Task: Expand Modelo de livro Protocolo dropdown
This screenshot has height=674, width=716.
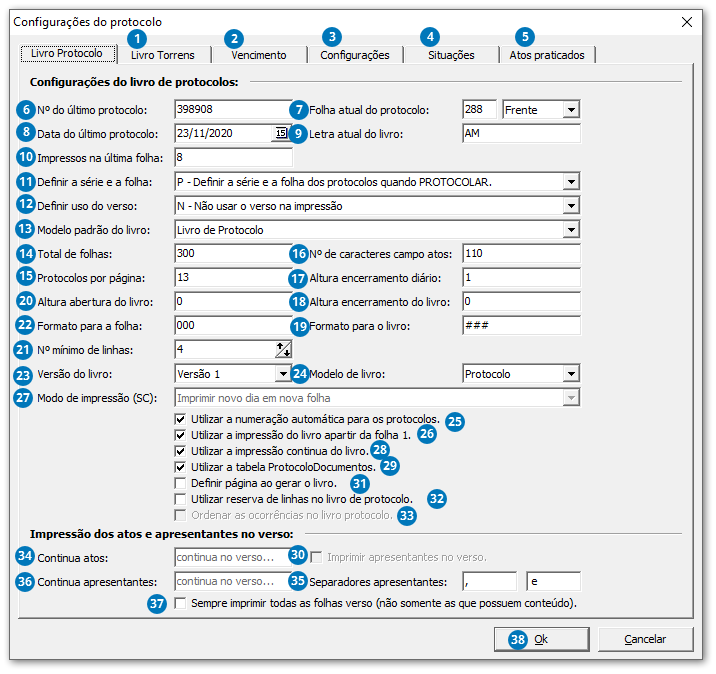Action: tap(571, 374)
